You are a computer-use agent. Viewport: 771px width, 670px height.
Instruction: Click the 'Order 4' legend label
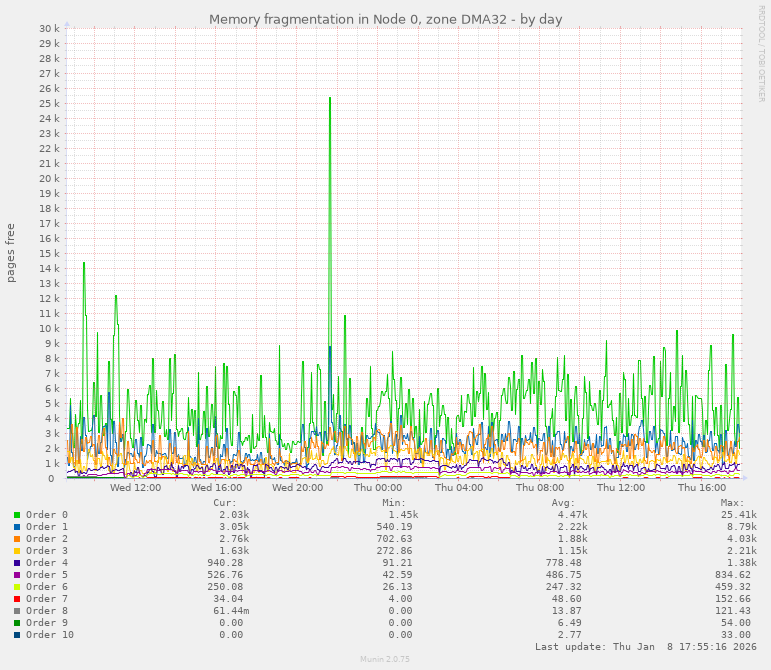pos(47,563)
